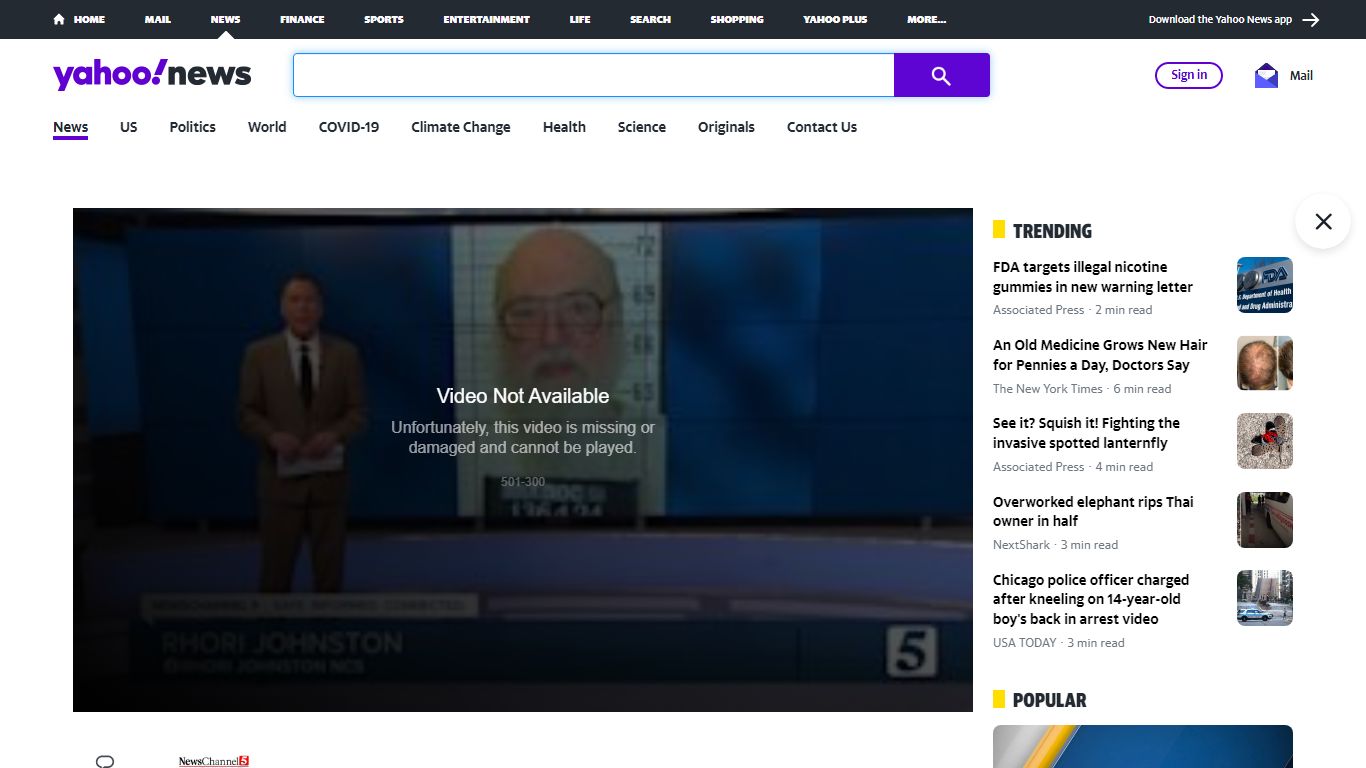The image size is (1366, 768).
Task: Go to FINANCE in top bar
Action: click(302, 19)
